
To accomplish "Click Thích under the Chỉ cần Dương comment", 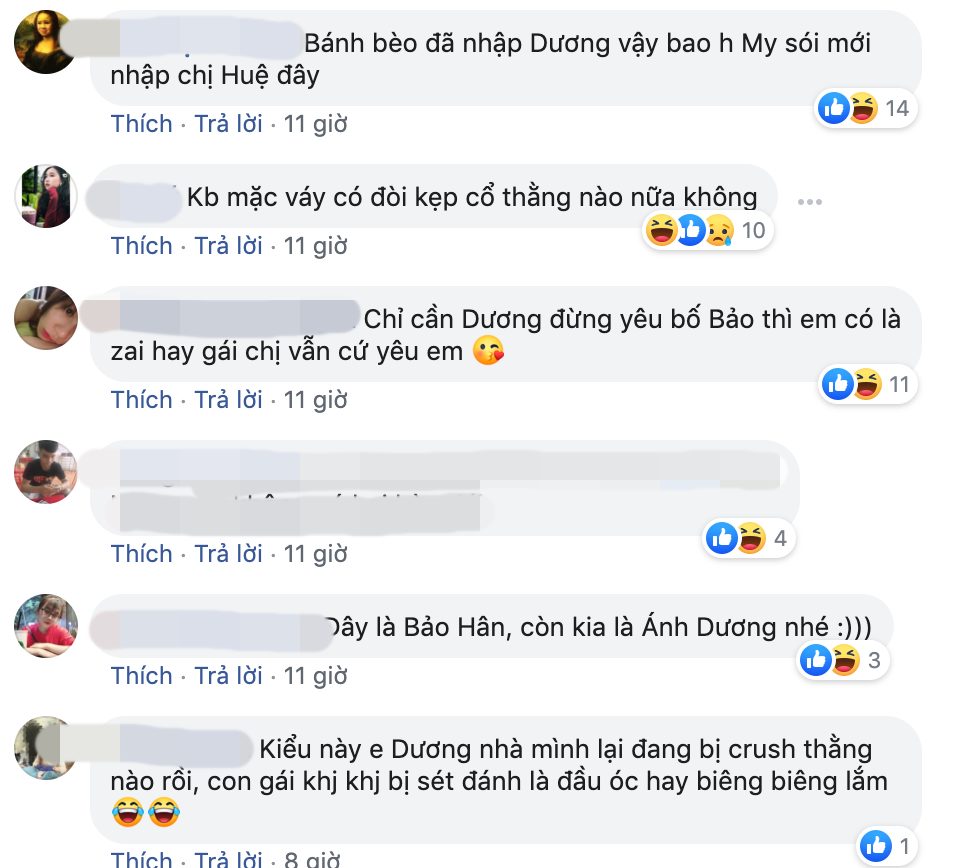I will pos(141,400).
